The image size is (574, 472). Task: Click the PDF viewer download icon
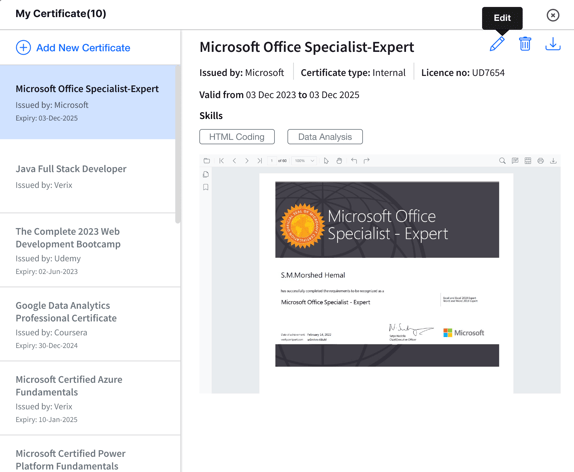(x=553, y=161)
